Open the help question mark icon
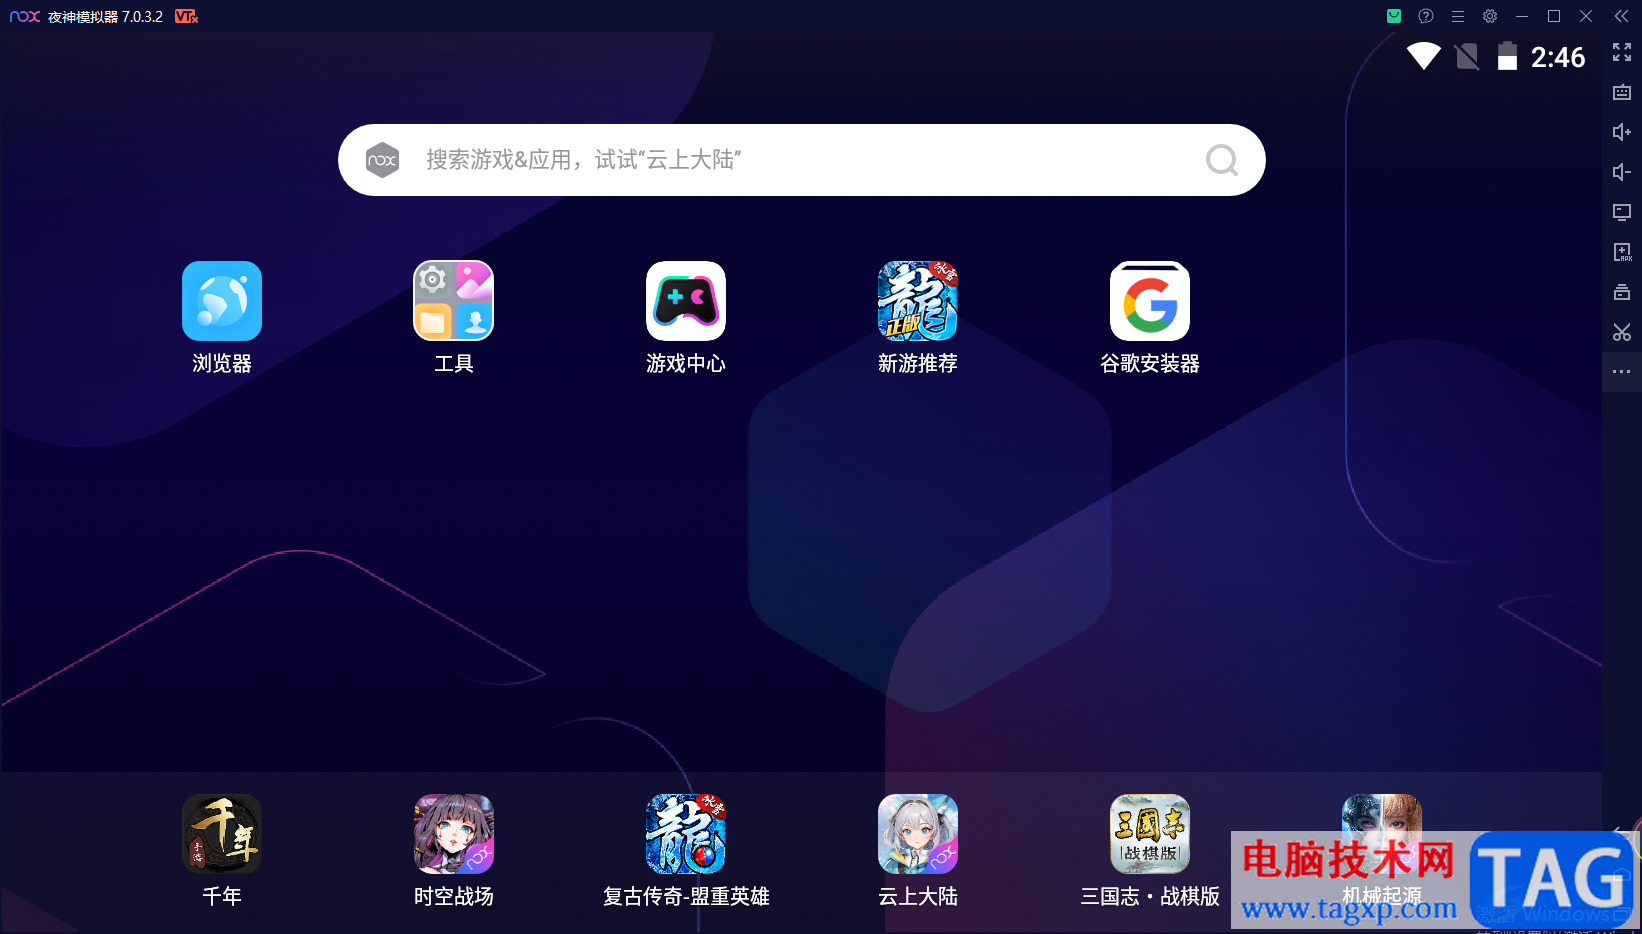 1426,16
